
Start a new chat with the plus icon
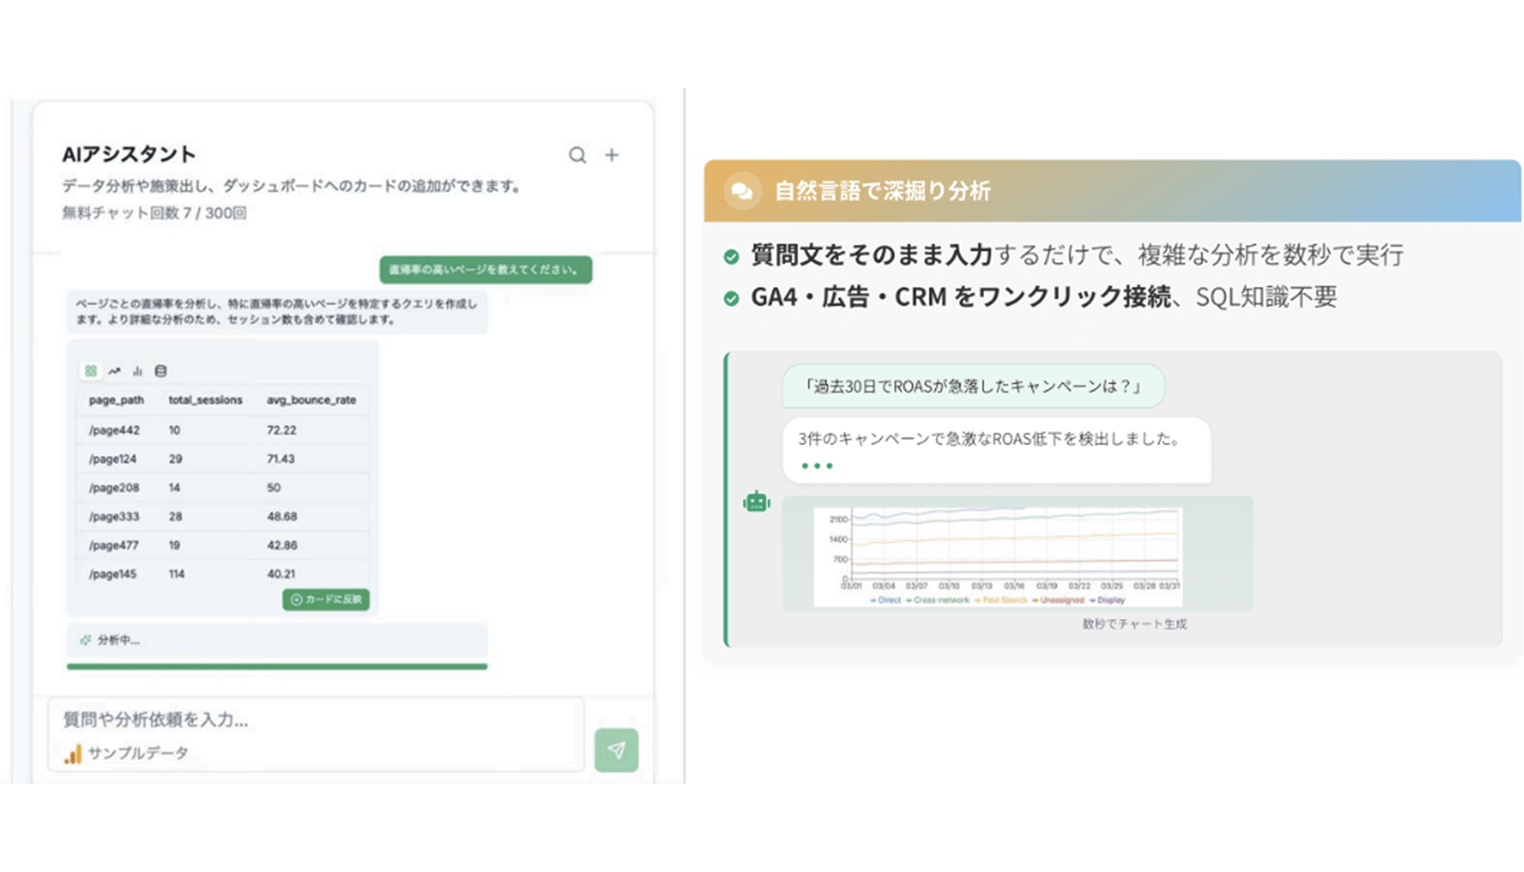[612, 155]
